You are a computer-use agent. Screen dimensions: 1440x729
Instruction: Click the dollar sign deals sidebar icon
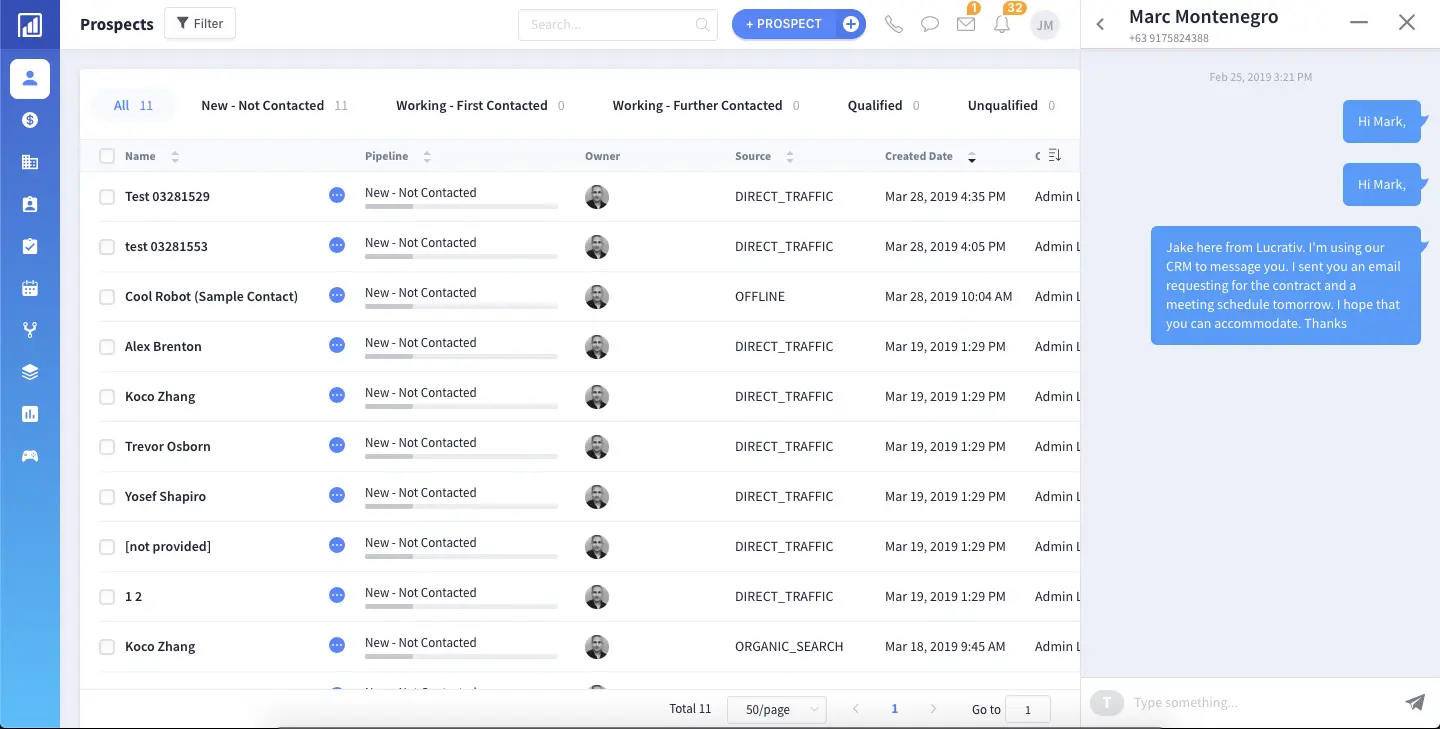[x=30, y=120]
